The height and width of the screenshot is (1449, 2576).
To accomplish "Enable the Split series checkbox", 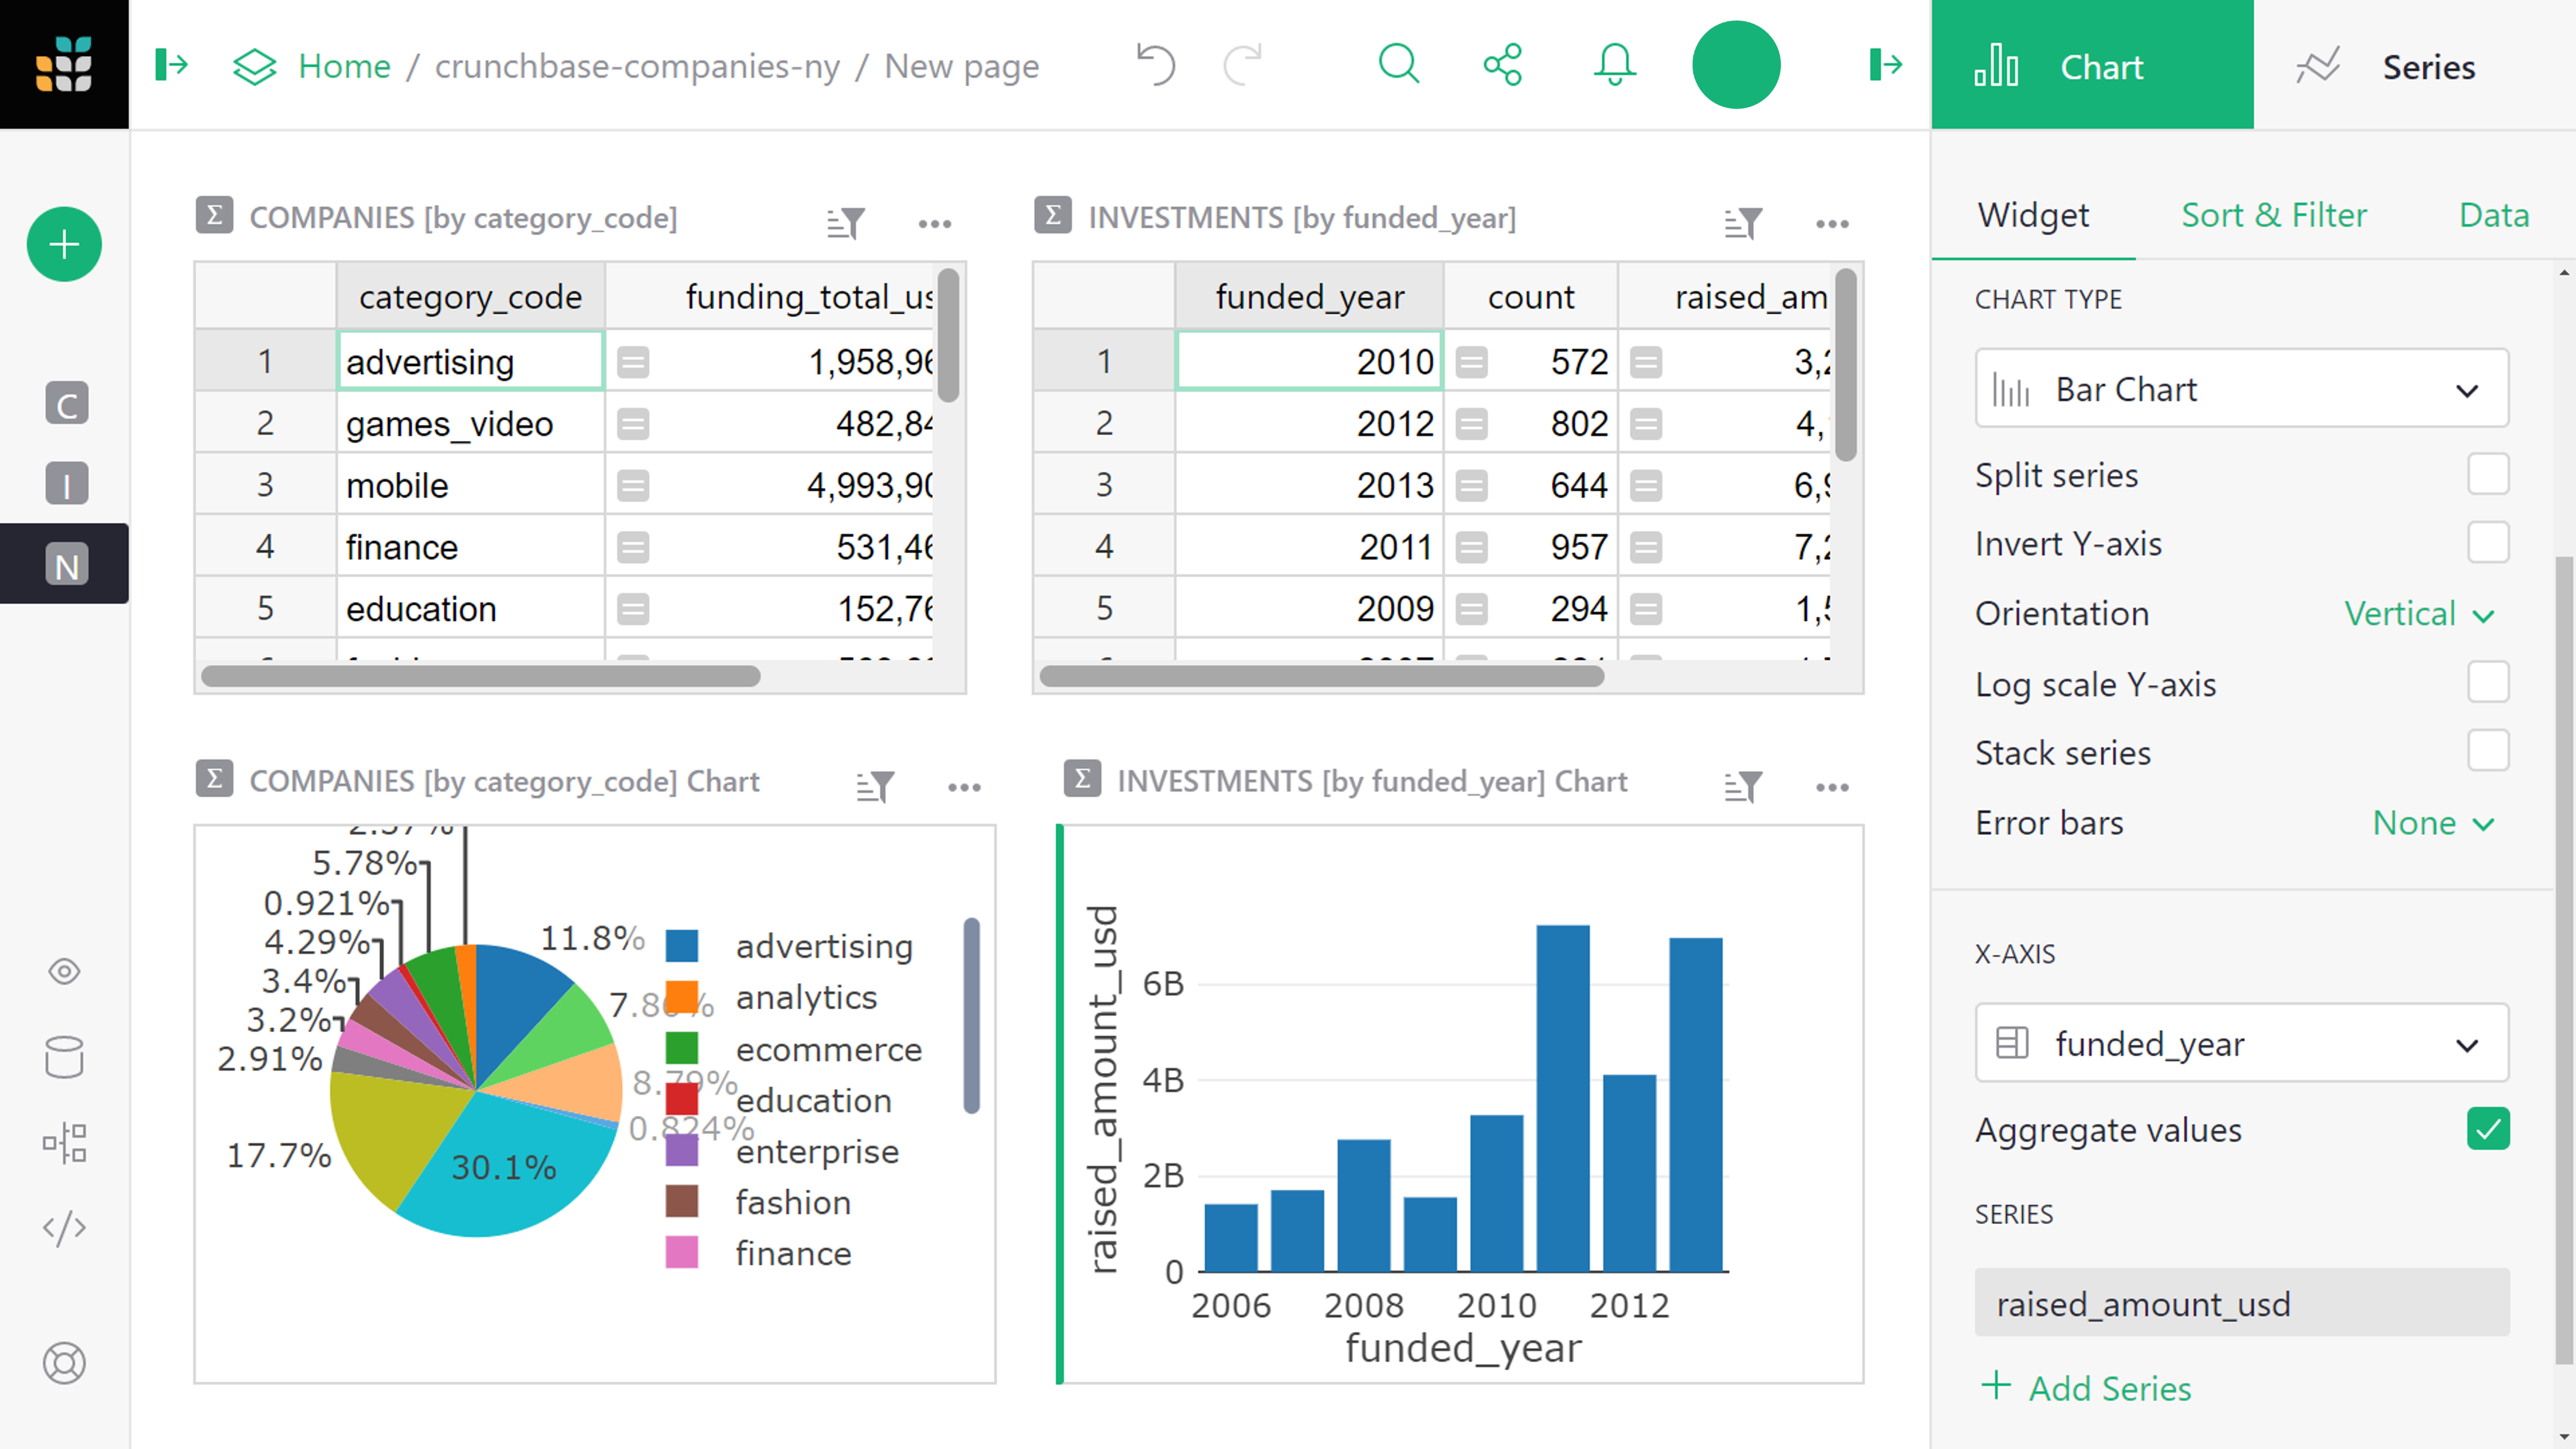I will point(2487,474).
